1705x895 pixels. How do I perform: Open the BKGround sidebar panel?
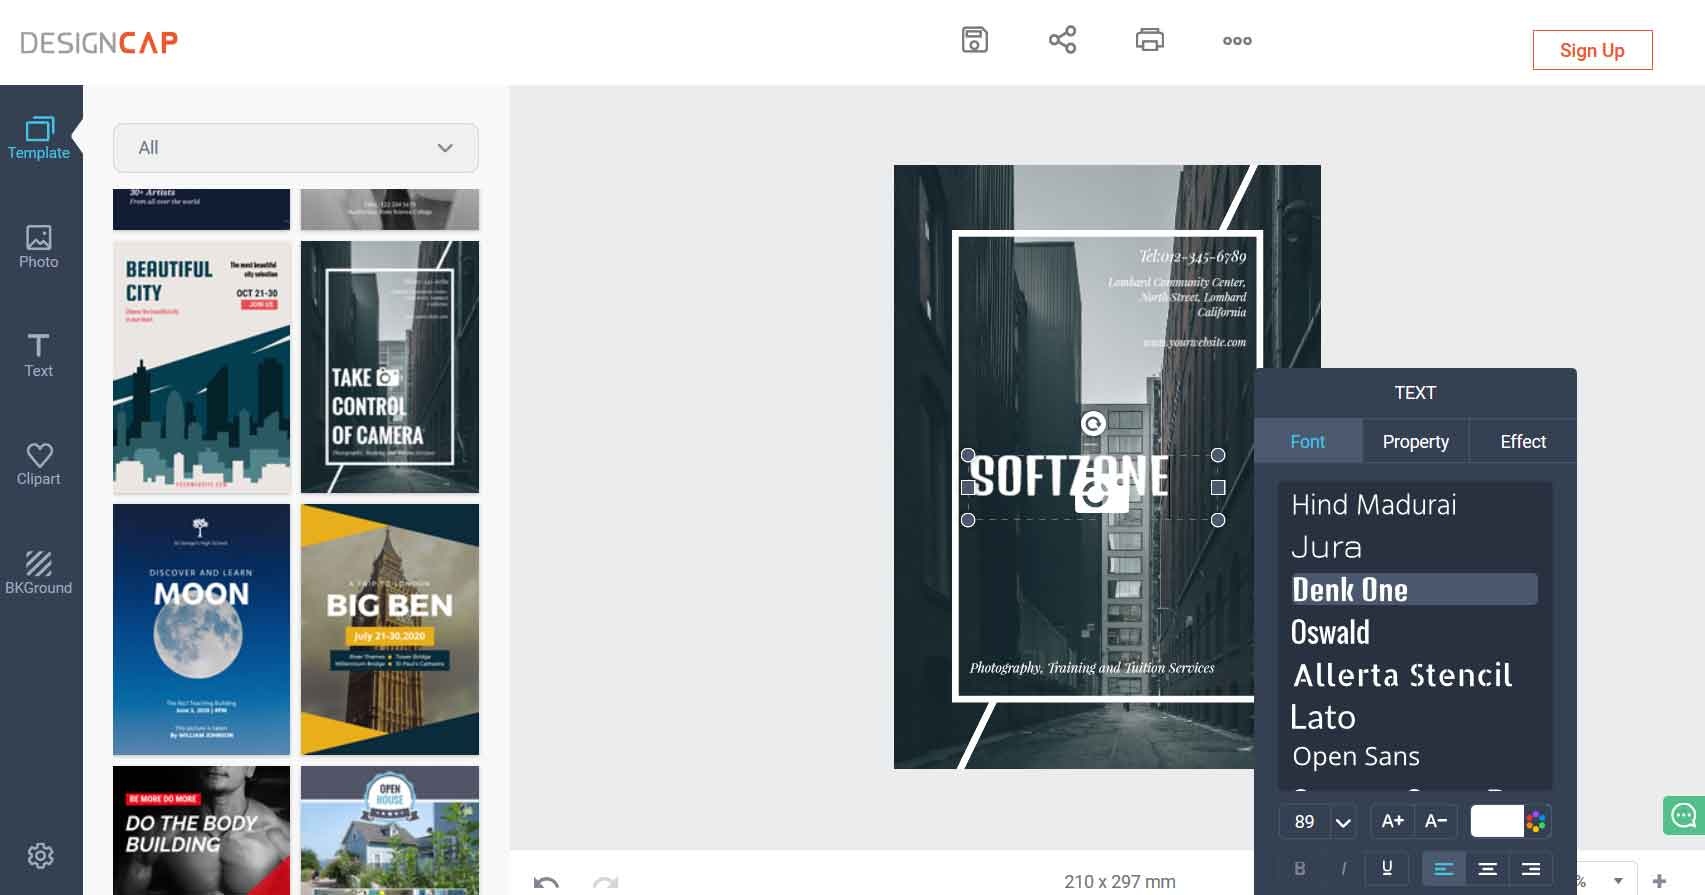39,573
